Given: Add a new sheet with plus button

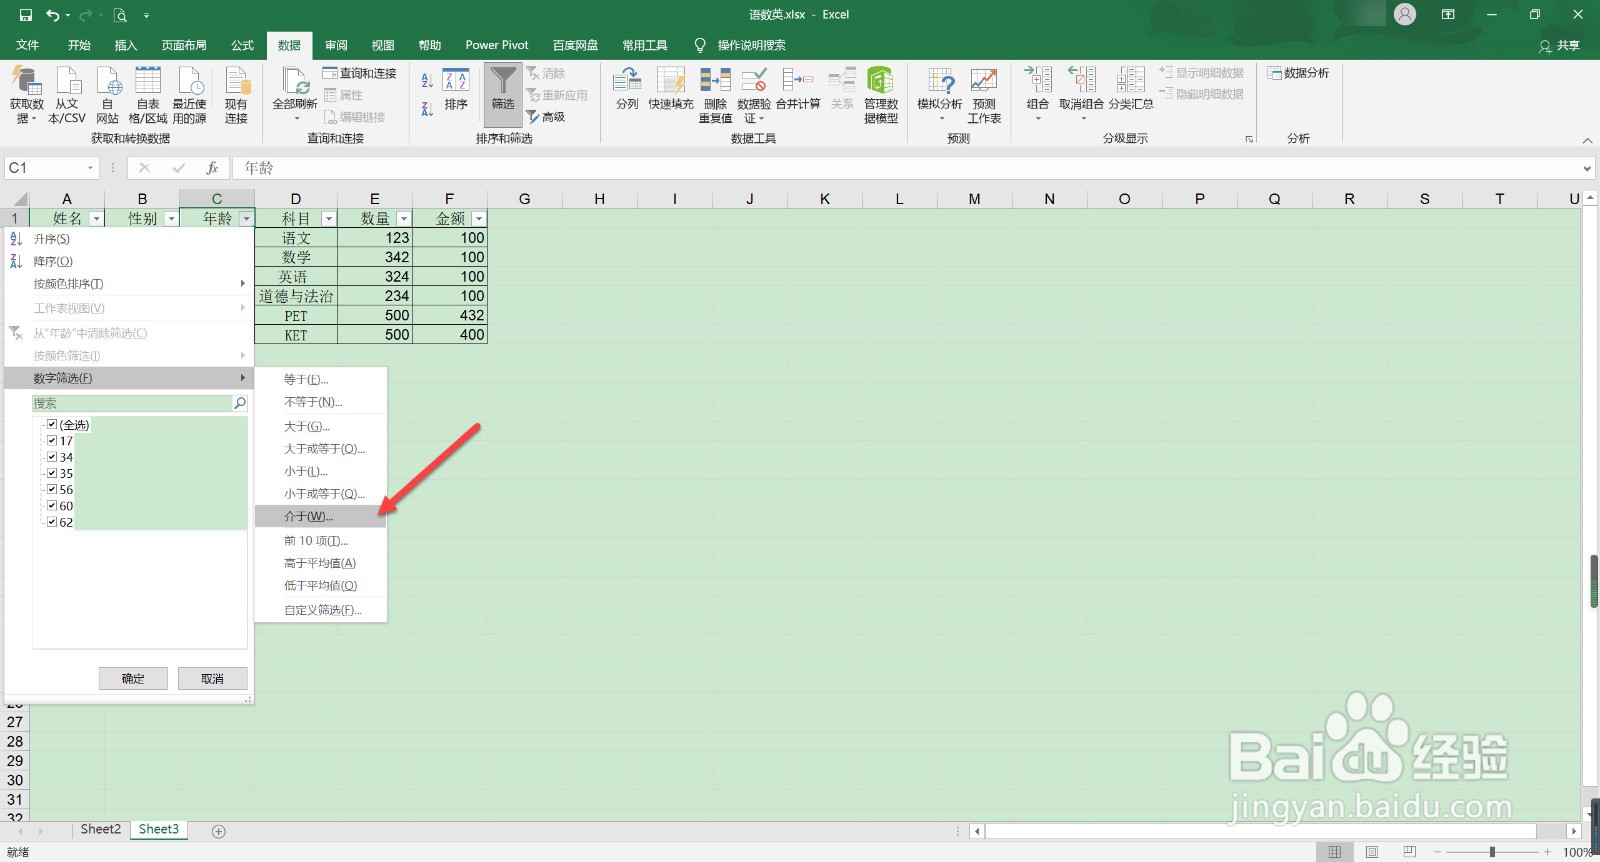Looking at the screenshot, I should click(219, 831).
